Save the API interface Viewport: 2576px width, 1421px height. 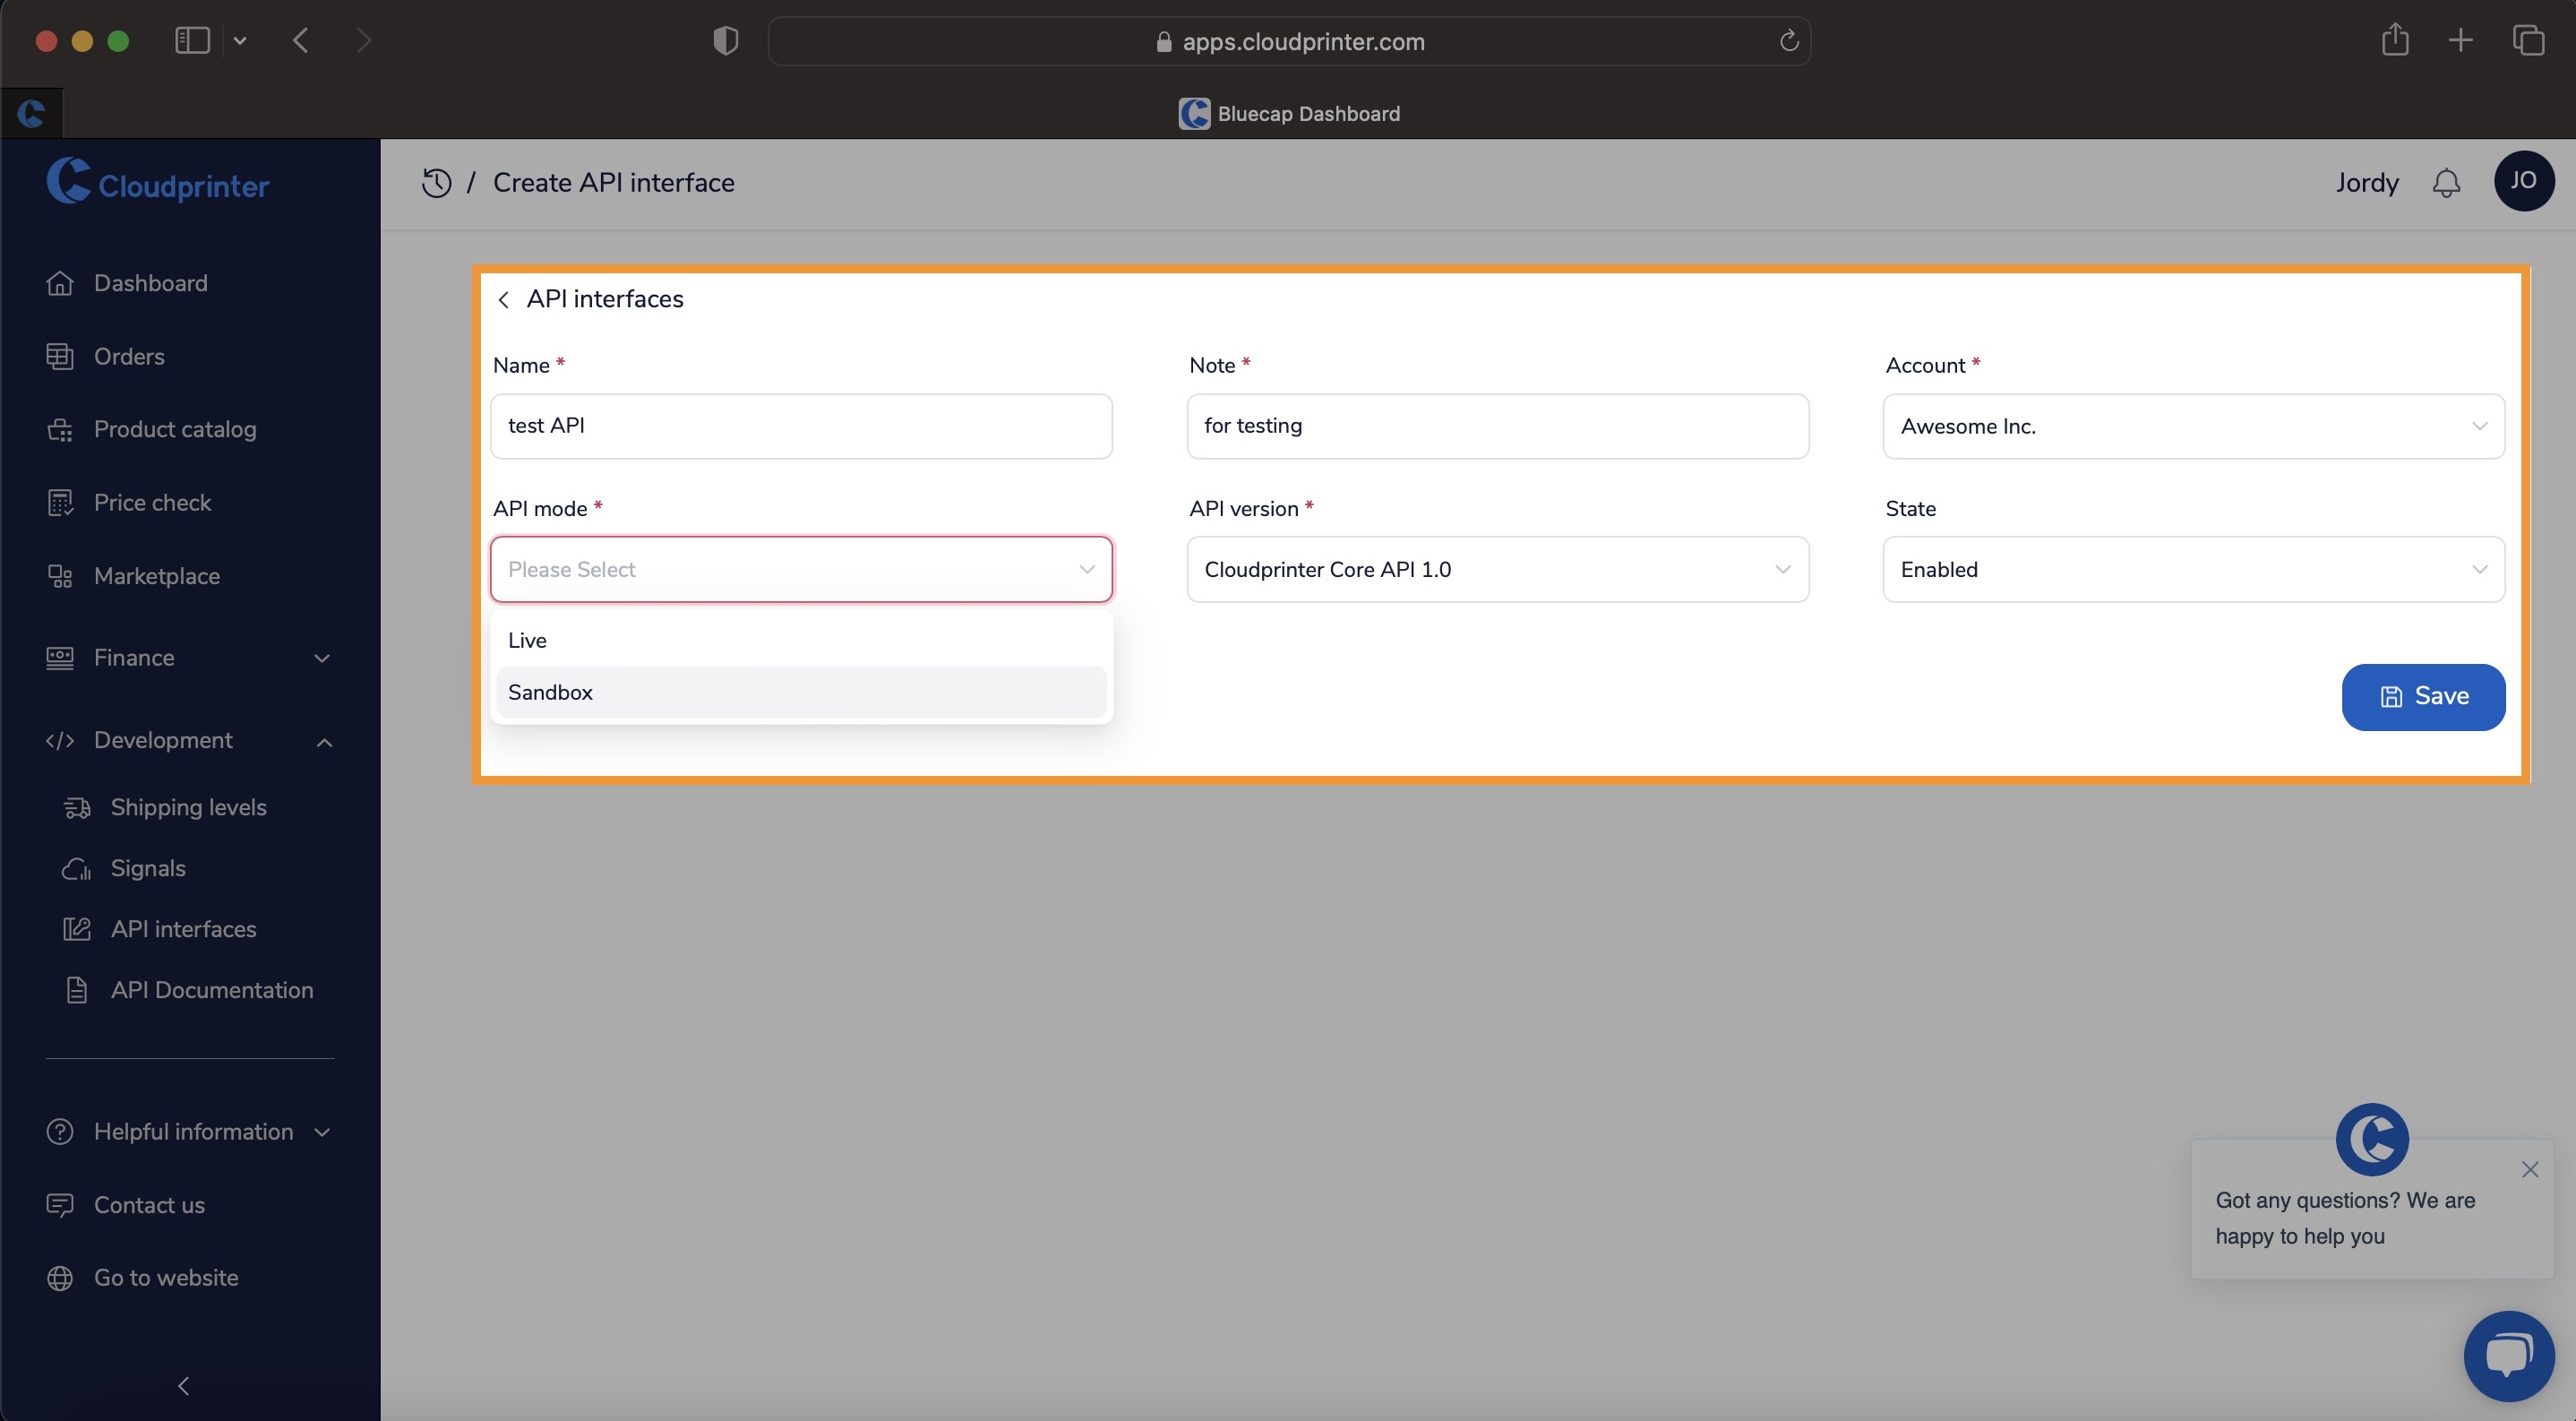(x=2423, y=697)
